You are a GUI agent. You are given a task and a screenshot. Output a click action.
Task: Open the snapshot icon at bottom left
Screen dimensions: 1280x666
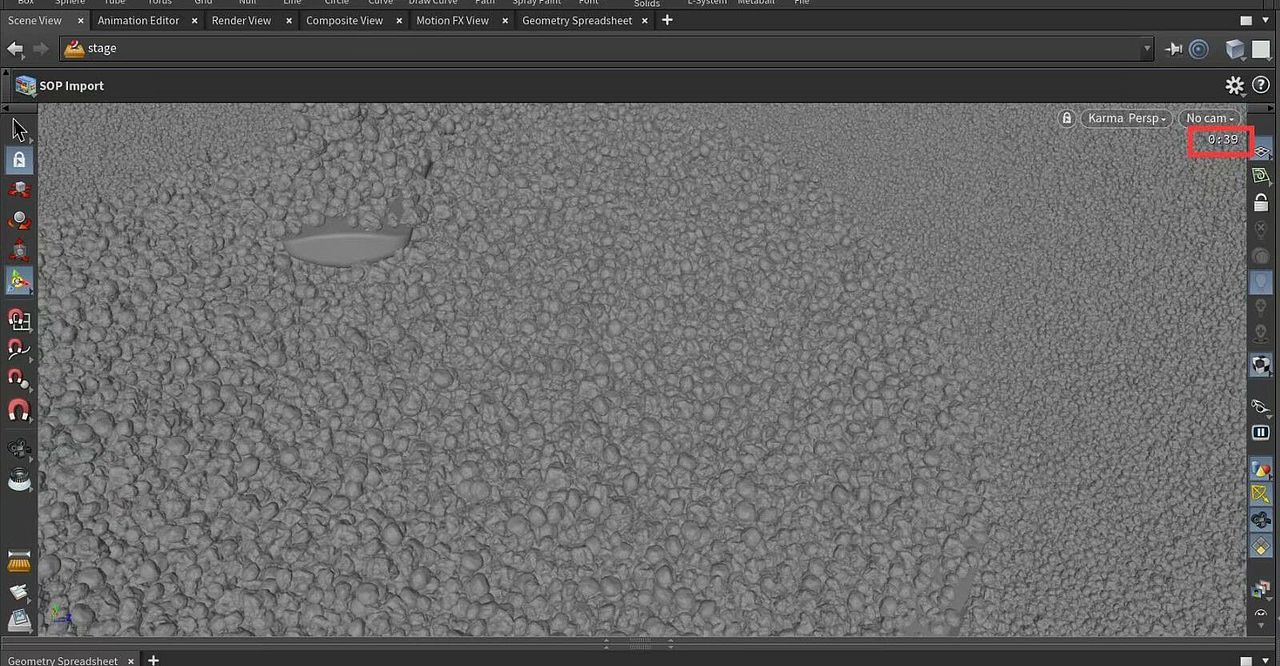pos(19,620)
